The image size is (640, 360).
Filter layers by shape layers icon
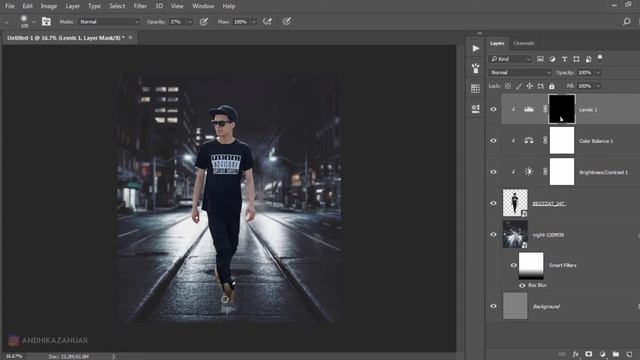tap(576, 59)
